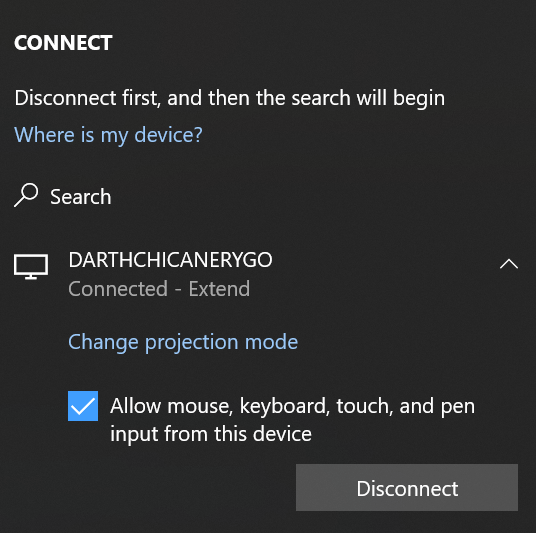Select the DARTHCHICANERYGO device name
The image size is (536, 533).
pos(170,260)
